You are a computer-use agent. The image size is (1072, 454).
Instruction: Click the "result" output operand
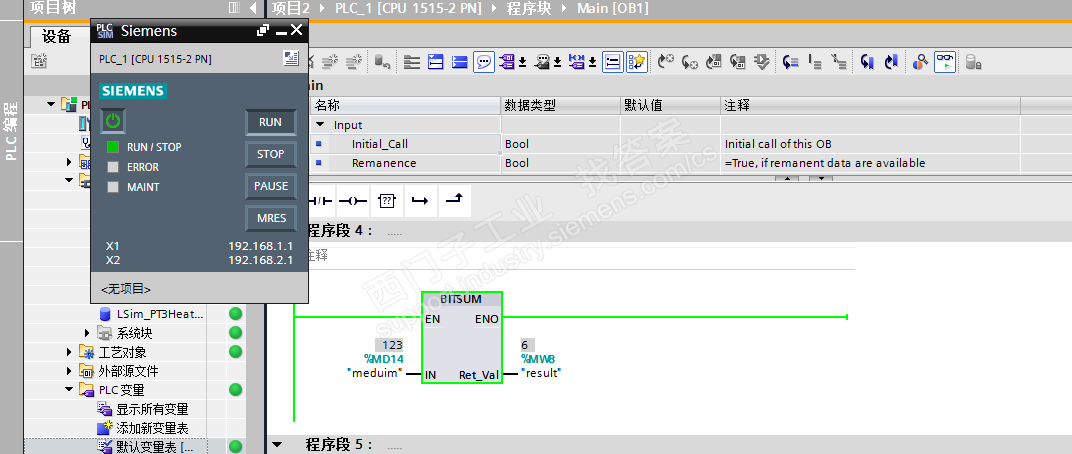pos(541,373)
